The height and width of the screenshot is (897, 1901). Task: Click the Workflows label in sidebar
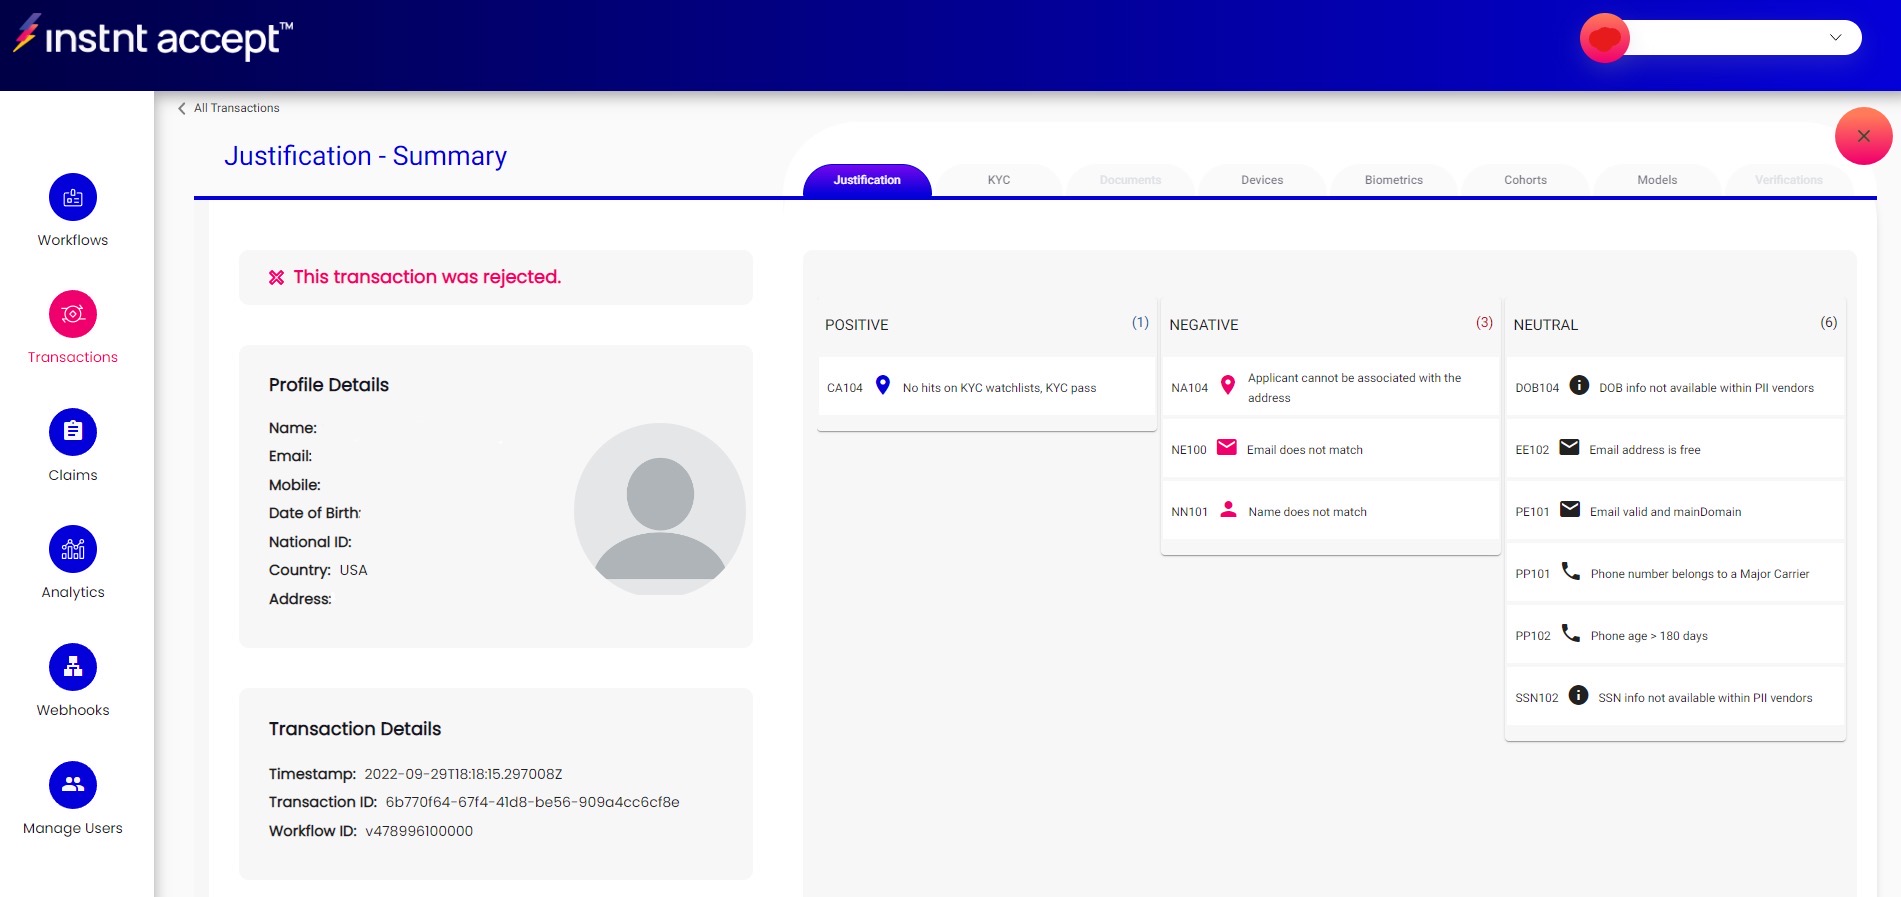[x=73, y=240]
